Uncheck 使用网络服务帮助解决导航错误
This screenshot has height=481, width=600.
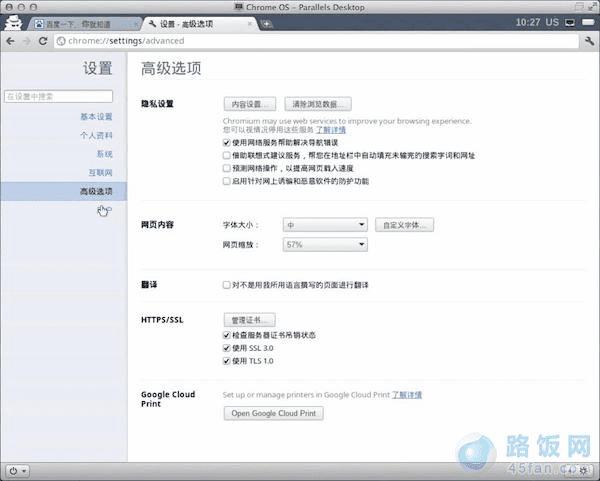(x=227, y=143)
